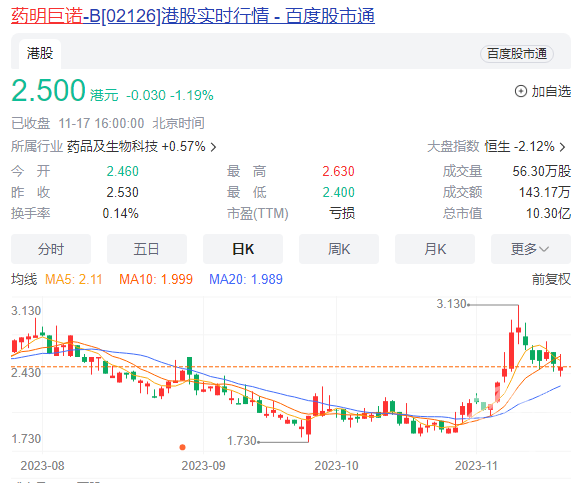
Task: Click the 今开 value 2.460
Action: click(122, 171)
